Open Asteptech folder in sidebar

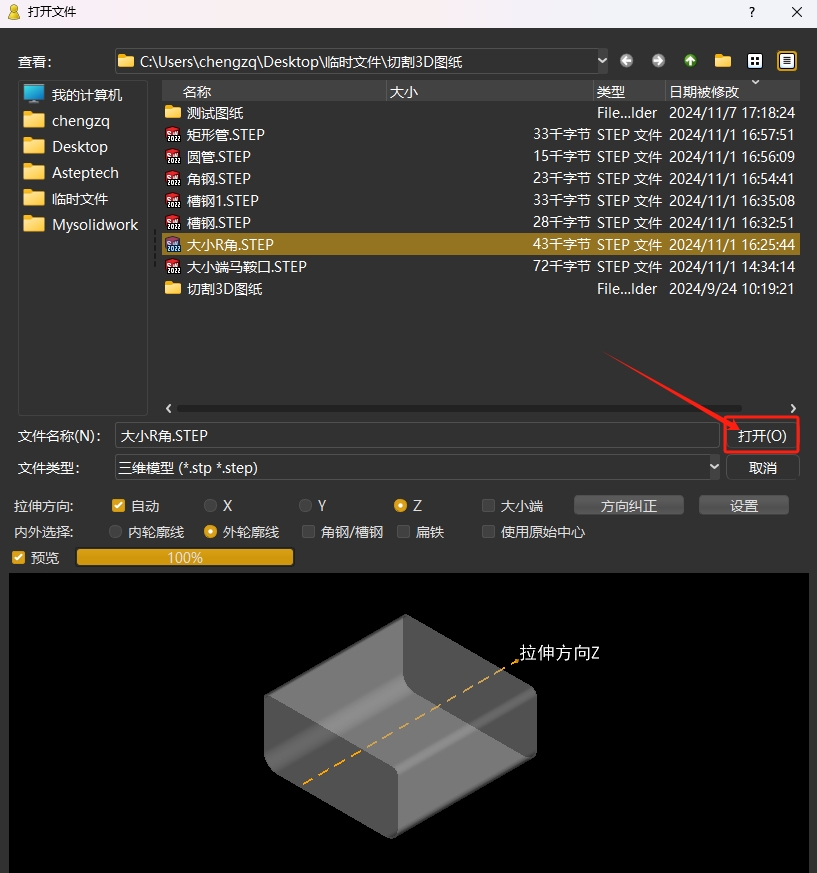pyautogui.click(x=71, y=173)
